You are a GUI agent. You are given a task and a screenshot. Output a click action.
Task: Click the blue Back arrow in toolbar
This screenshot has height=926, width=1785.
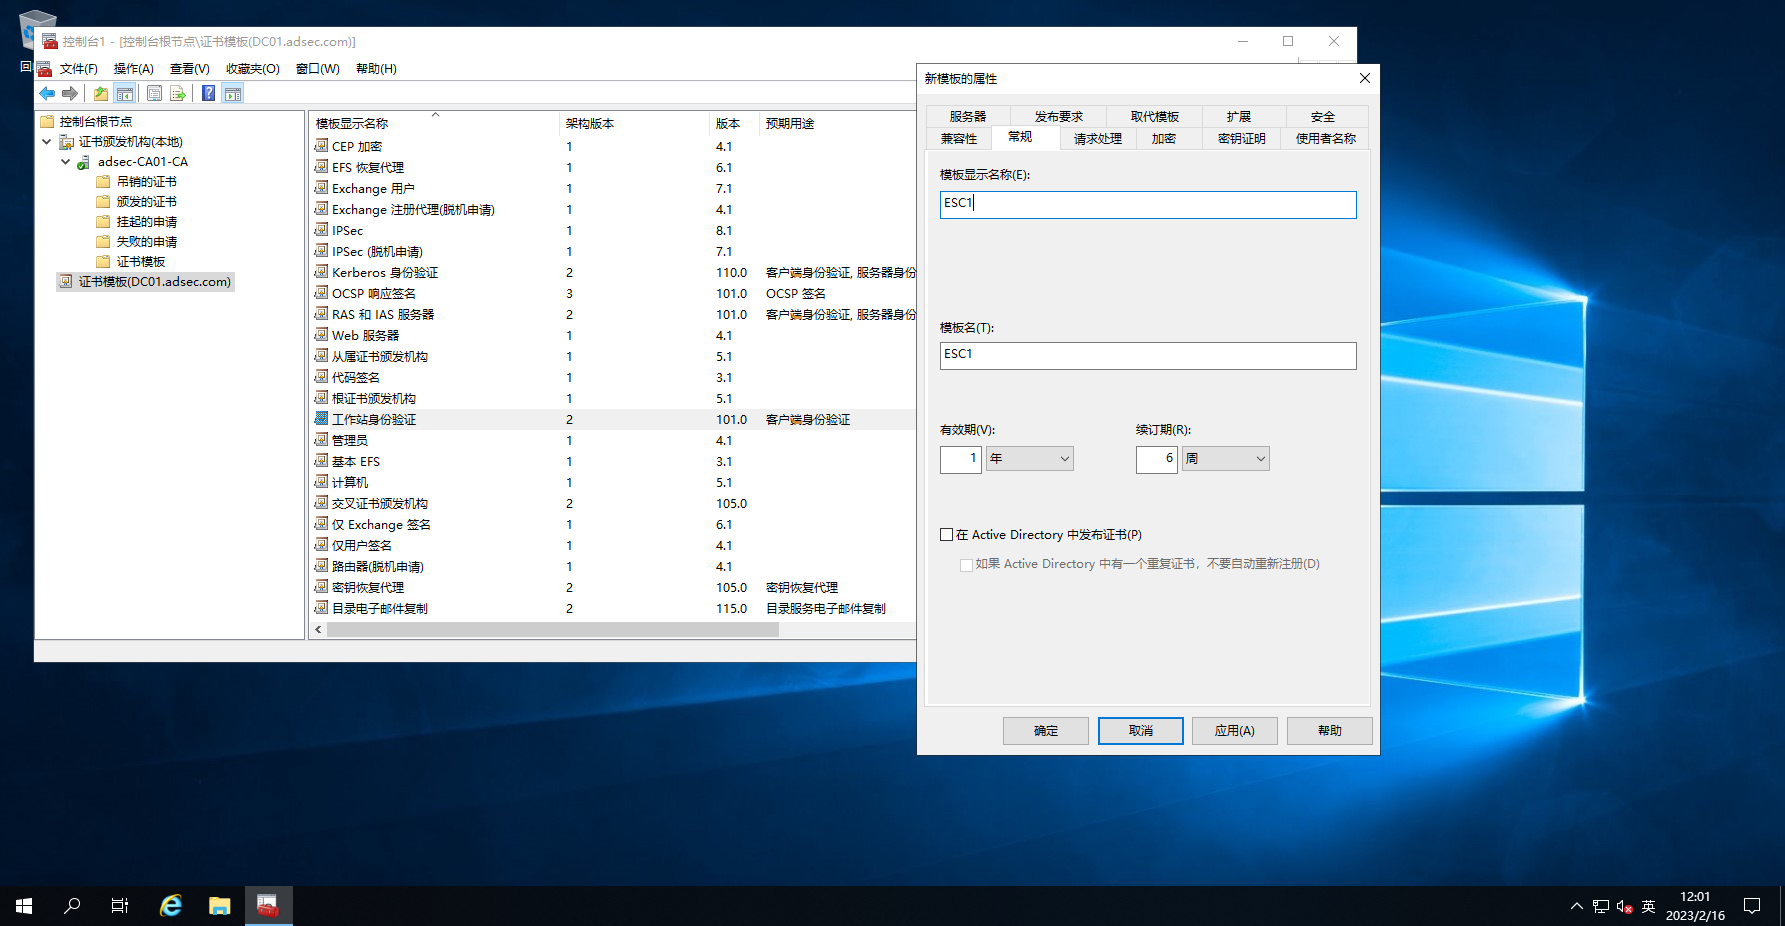(47, 94)
